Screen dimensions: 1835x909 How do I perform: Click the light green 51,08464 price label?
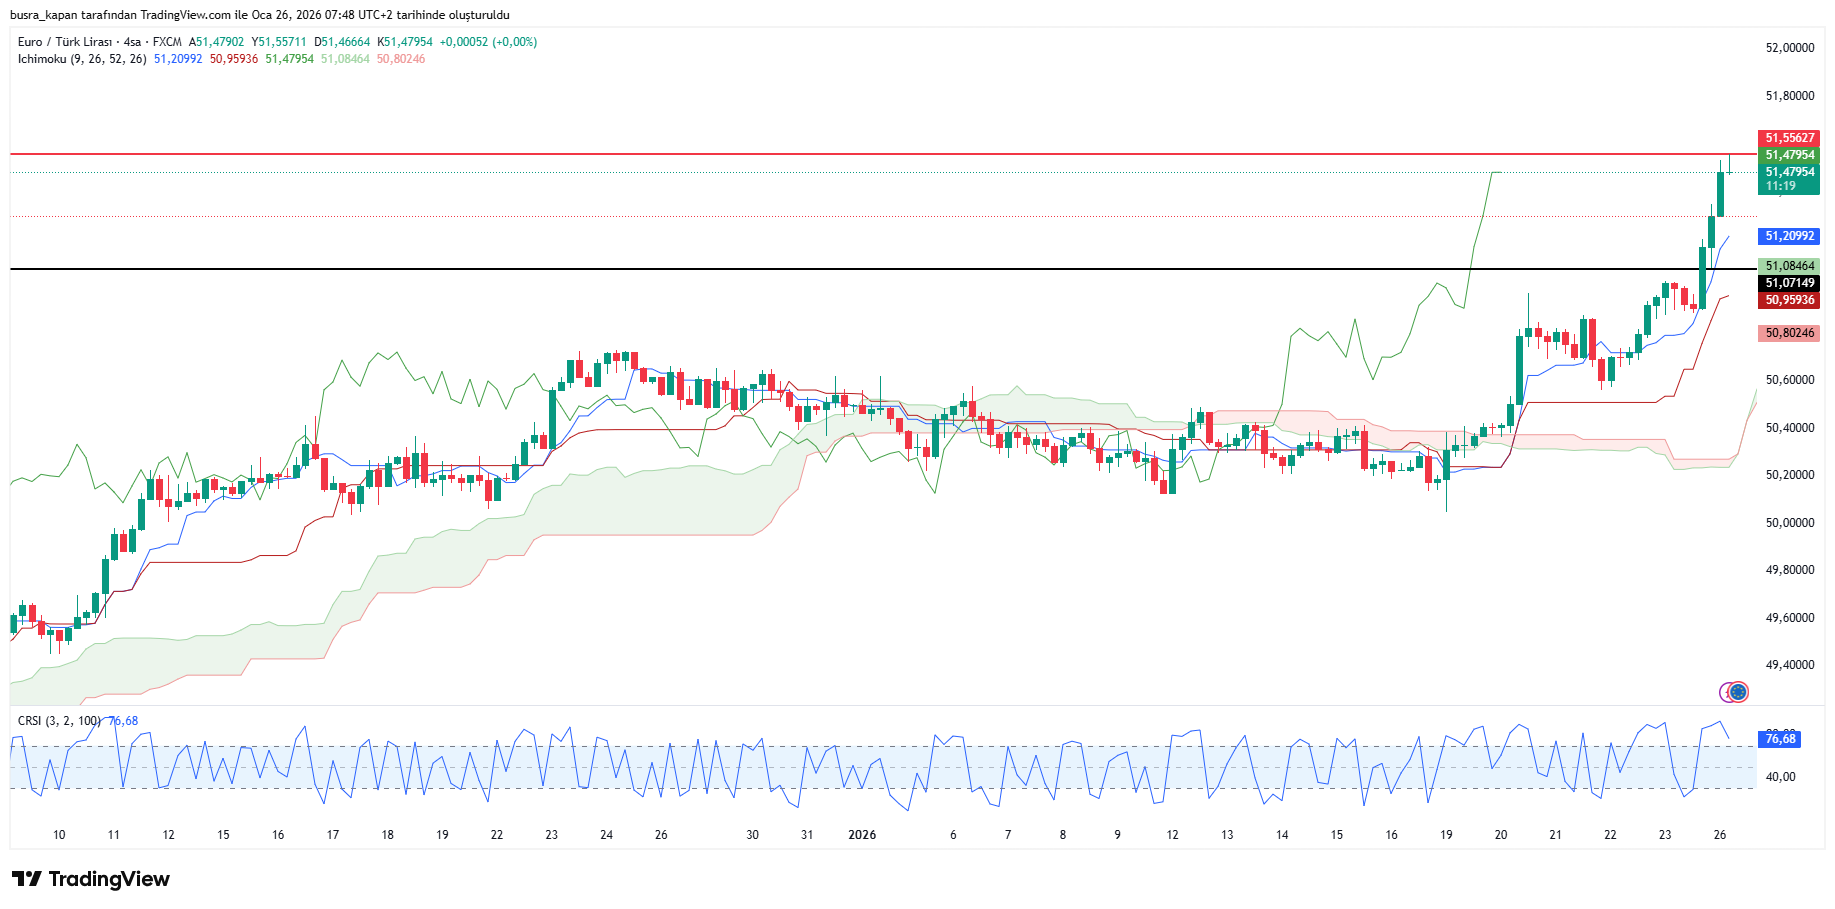1788,266
